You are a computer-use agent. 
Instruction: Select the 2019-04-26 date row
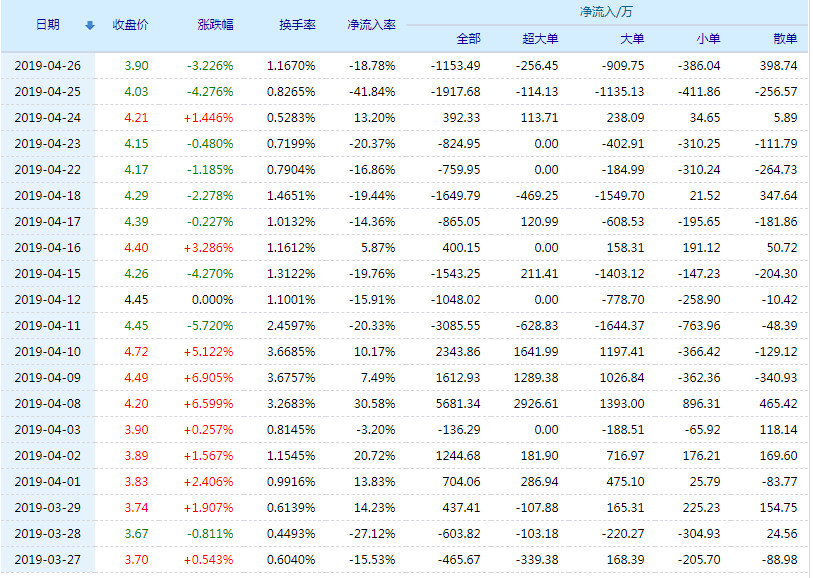pos(47,66)
